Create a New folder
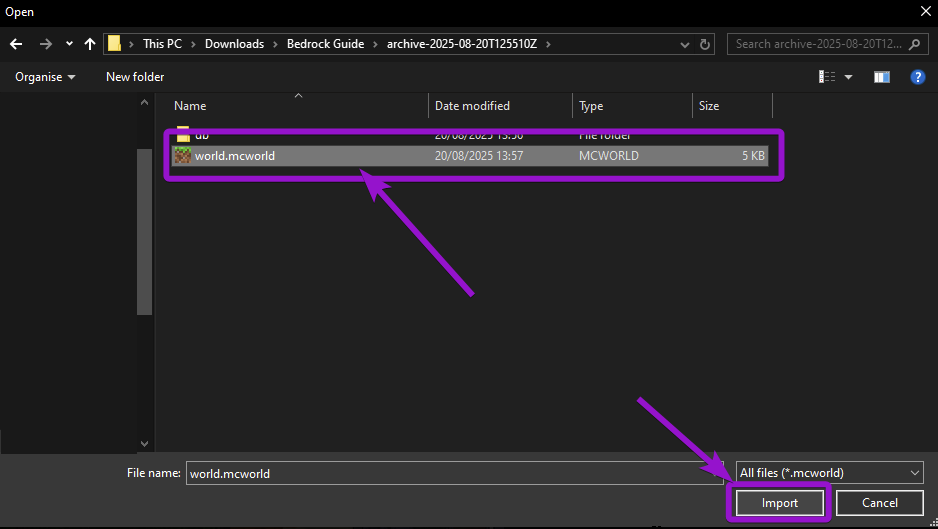Viewport: 938px width, 529px height. 135,77
